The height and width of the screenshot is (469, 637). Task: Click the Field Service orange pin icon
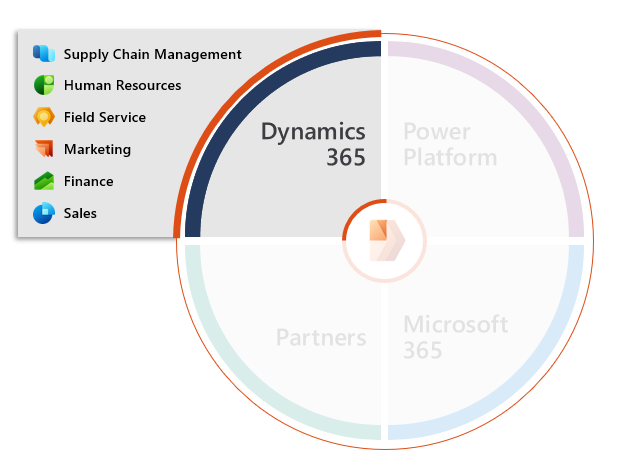(x=44, y=117)
